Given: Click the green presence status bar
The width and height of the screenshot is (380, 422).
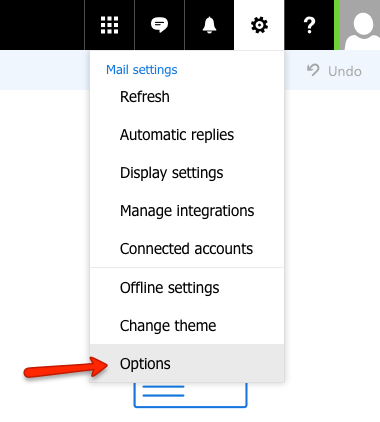Looking at the screenshot, I should [x=337, y=25].
